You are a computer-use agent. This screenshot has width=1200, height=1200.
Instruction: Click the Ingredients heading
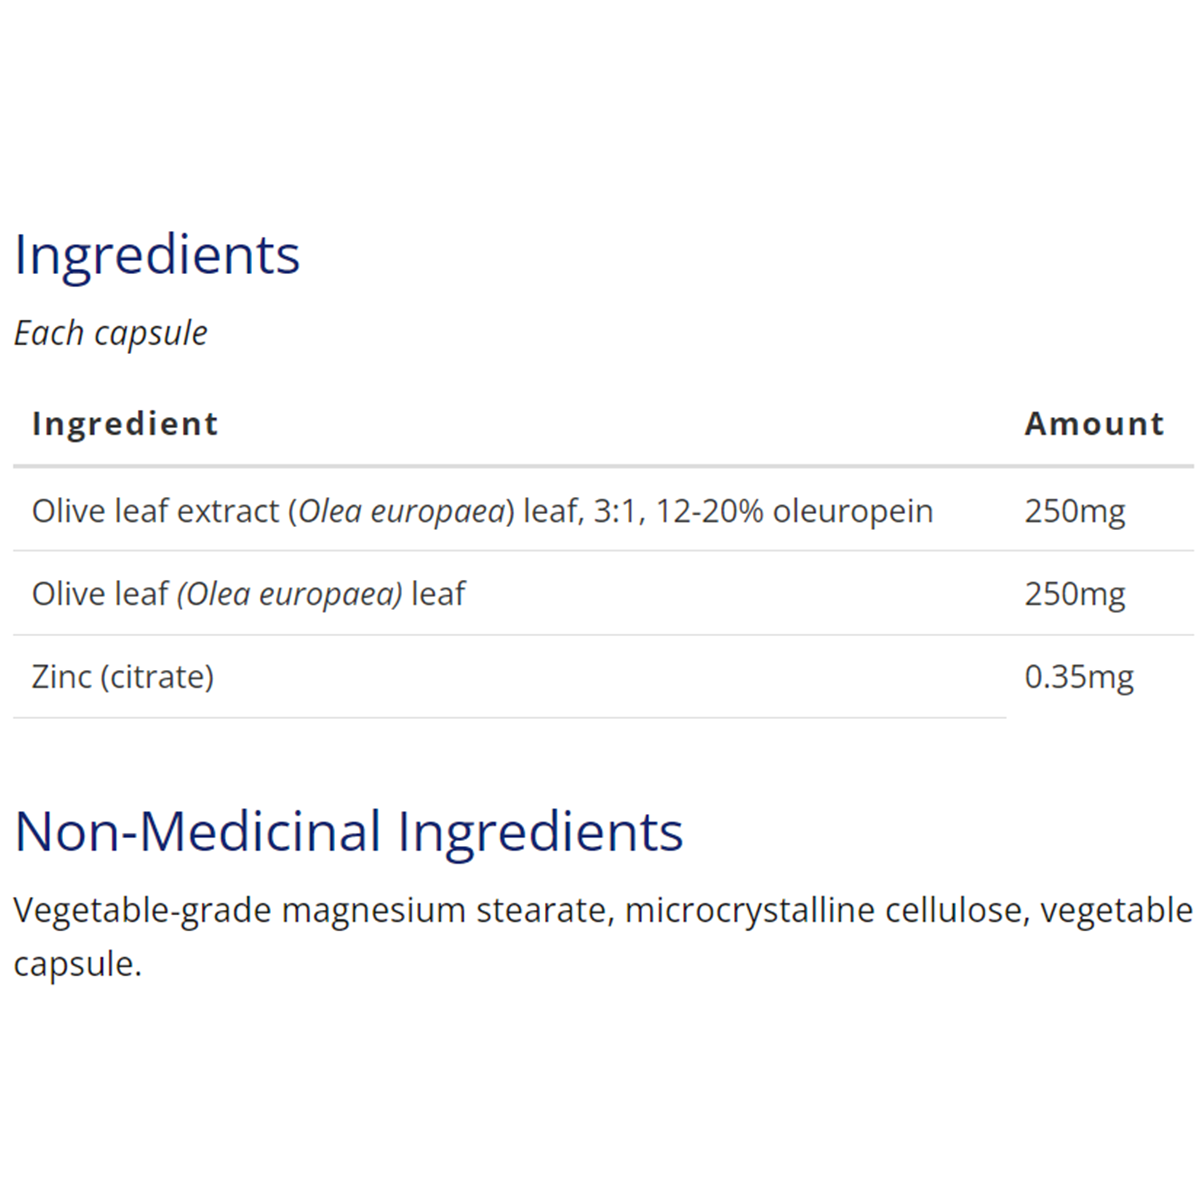157,255
